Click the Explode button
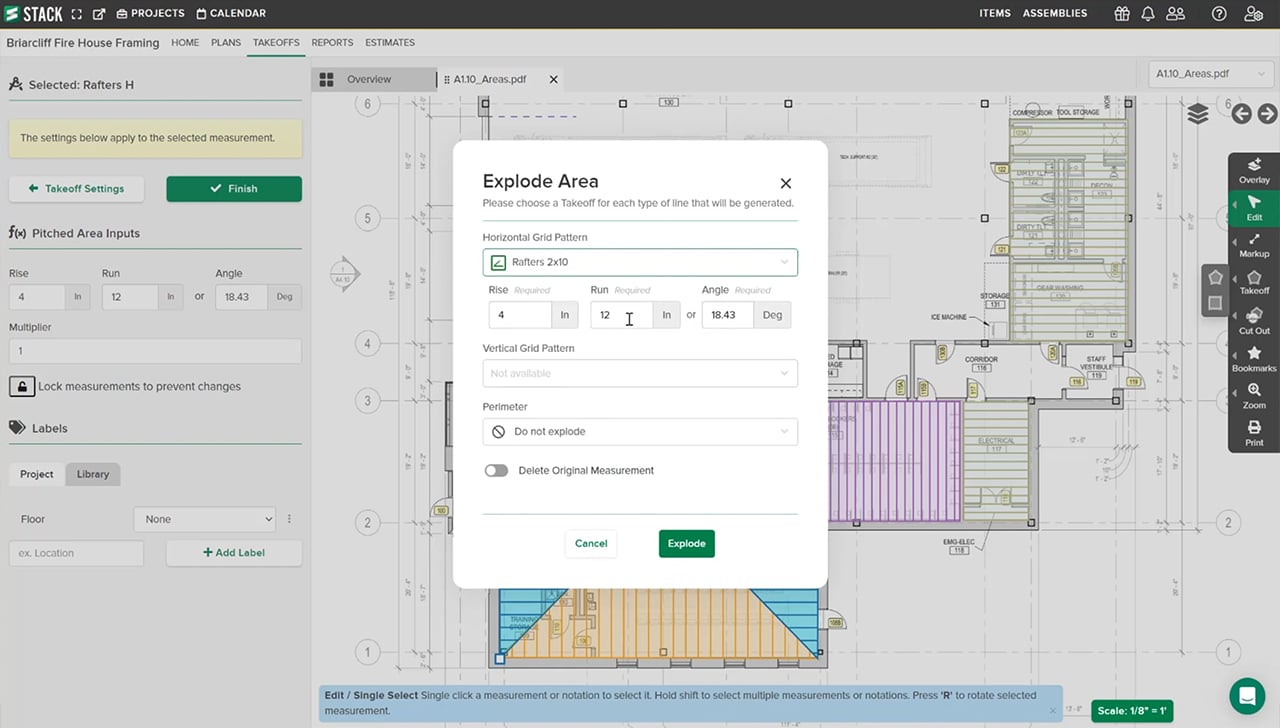Screen dimensions: 1280x728 click(x=687, y=543)
